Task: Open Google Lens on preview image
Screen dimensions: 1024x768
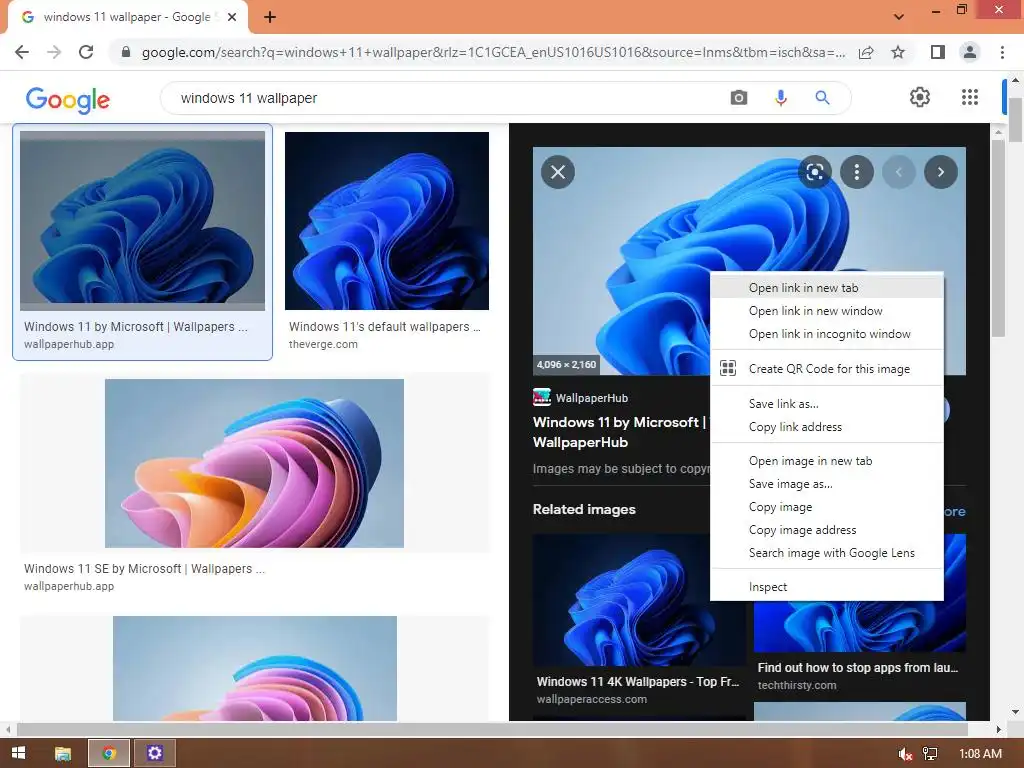Action: point(815,172)
